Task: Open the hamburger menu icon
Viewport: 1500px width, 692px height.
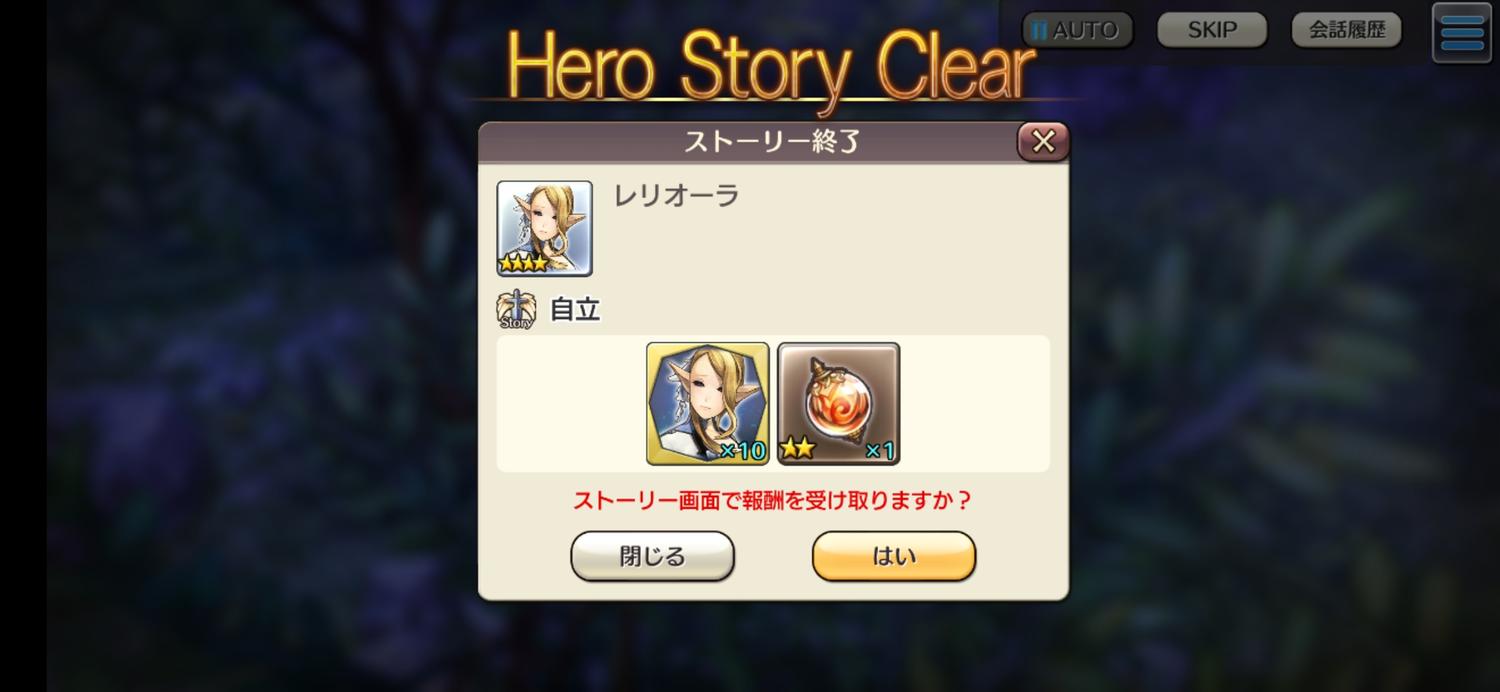Action: pyautogui.click(x=1461, y=33)
